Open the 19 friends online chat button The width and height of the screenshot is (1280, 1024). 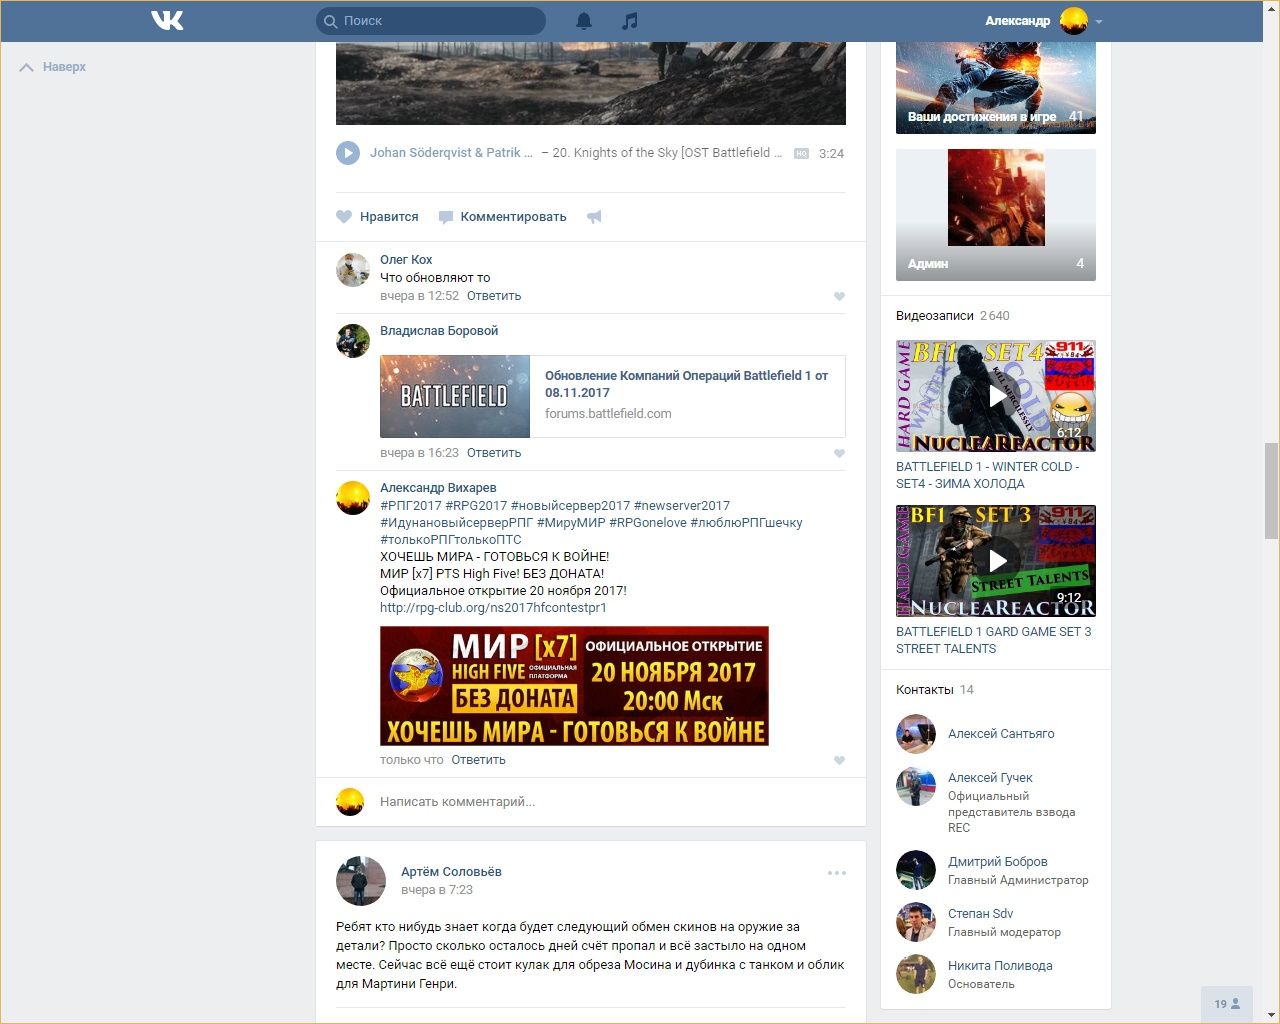click(1227, 1004)
